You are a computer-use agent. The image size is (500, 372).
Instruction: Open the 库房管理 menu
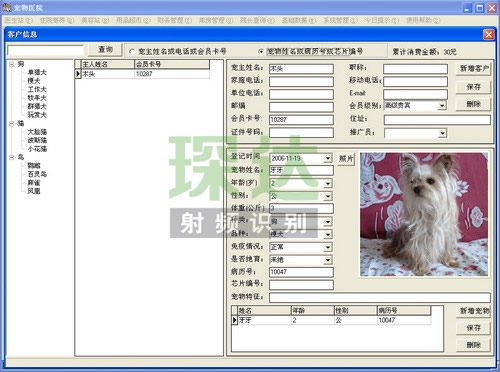coord(216,20)
